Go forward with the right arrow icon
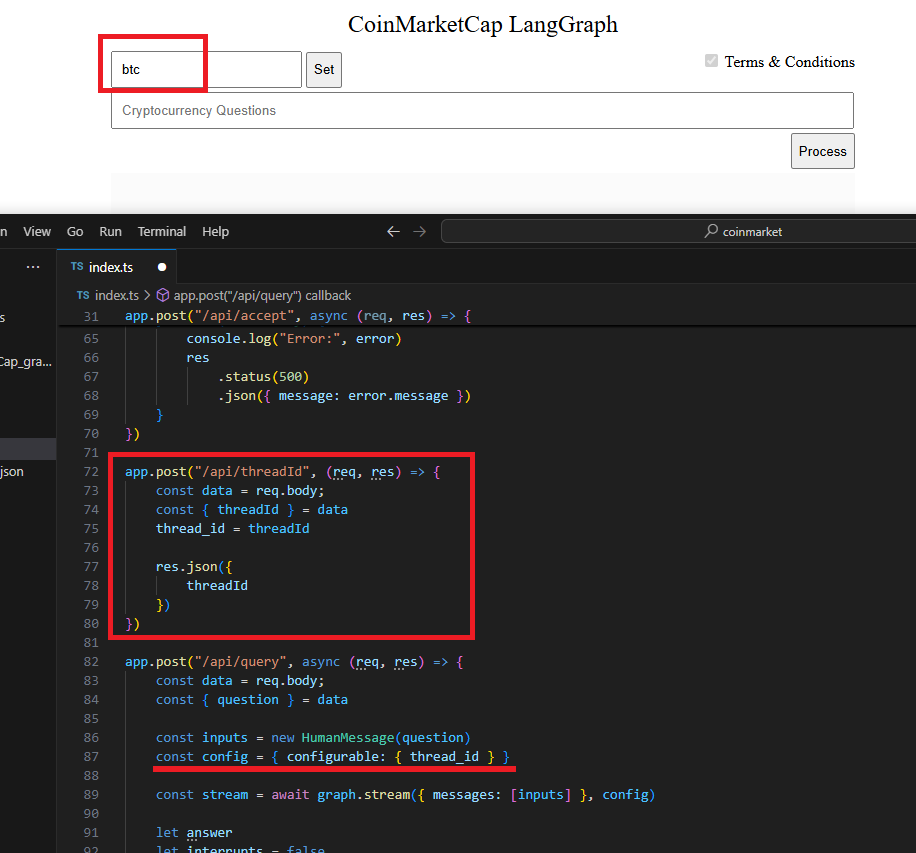This screenshot has height=853, width=916. tap(419, 232)
